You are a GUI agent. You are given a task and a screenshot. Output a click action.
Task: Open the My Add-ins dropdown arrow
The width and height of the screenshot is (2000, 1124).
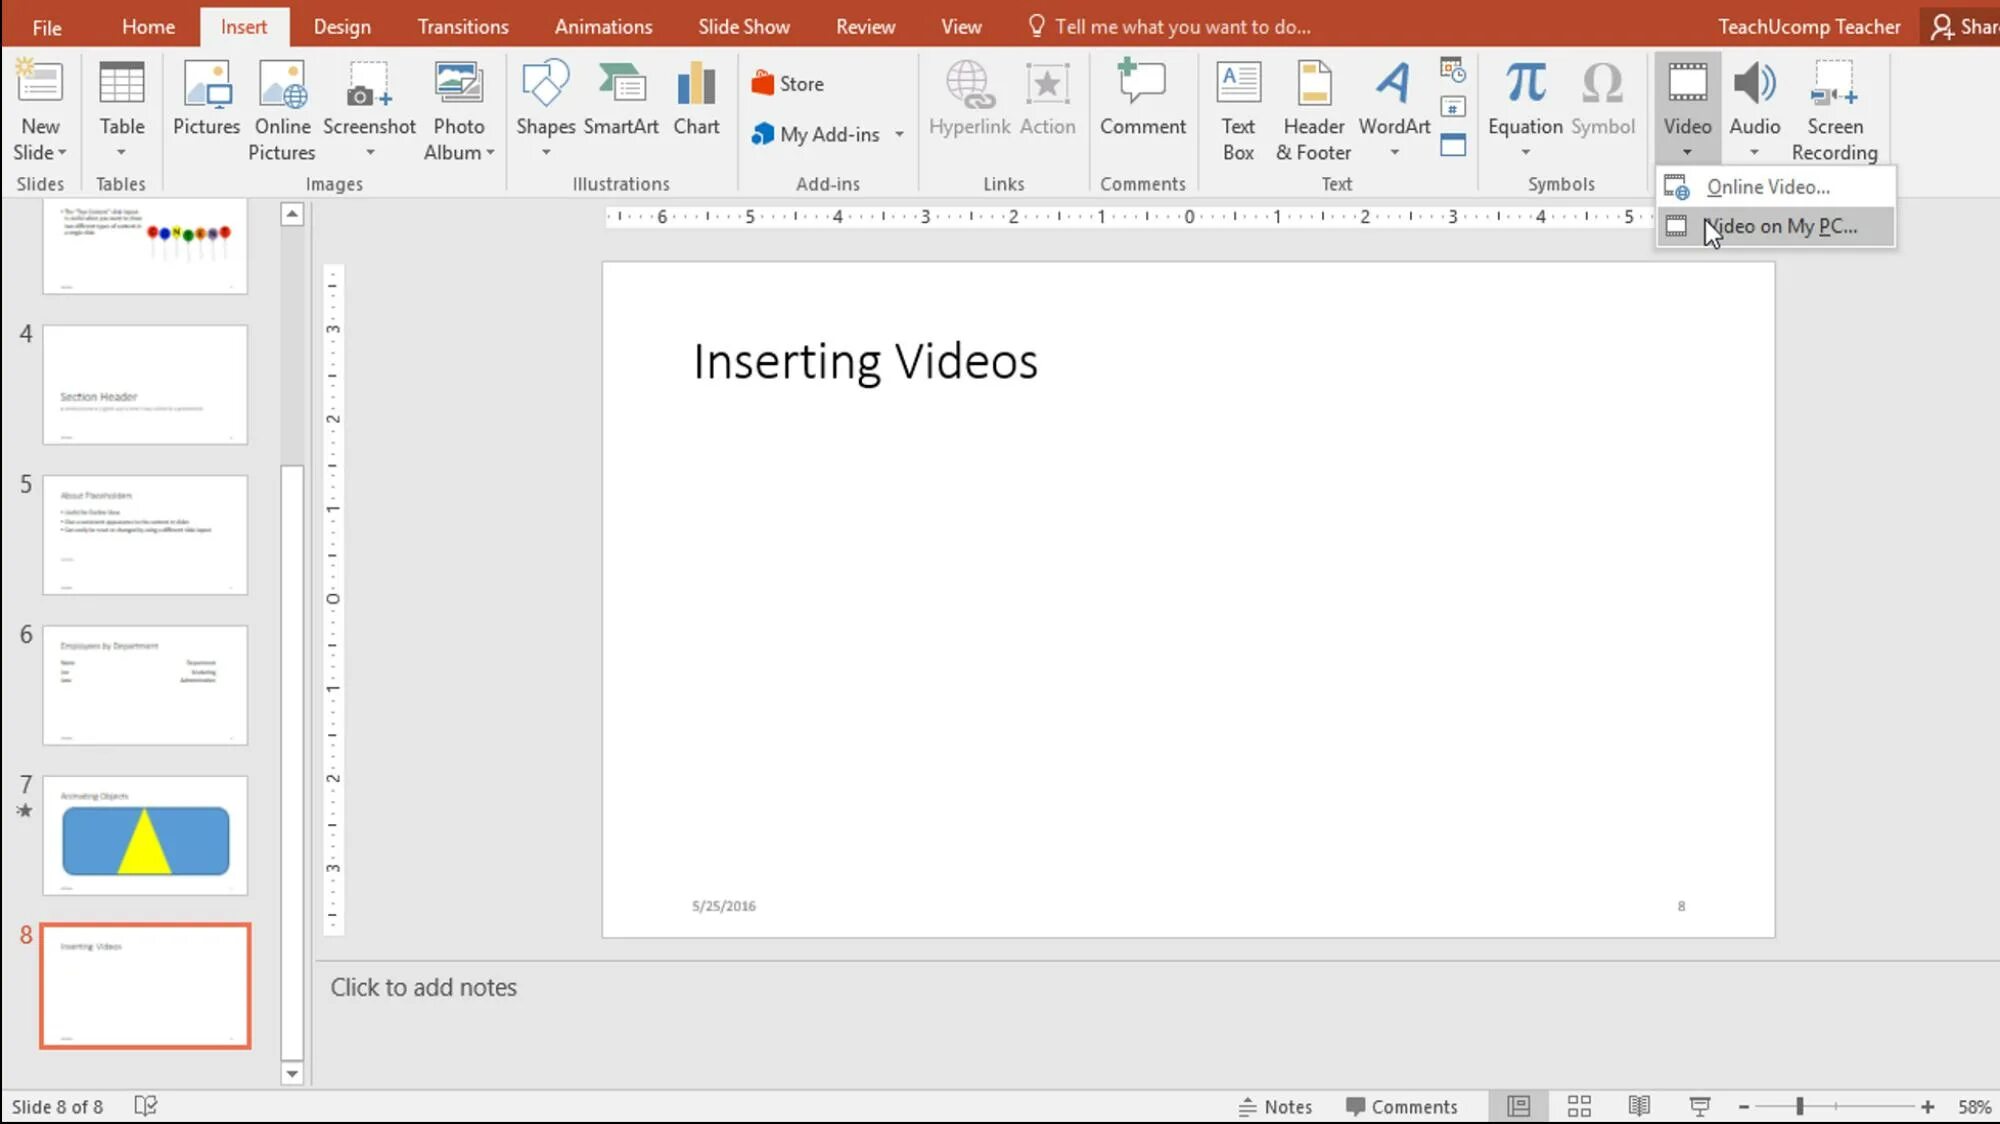[x=899, y=134]
